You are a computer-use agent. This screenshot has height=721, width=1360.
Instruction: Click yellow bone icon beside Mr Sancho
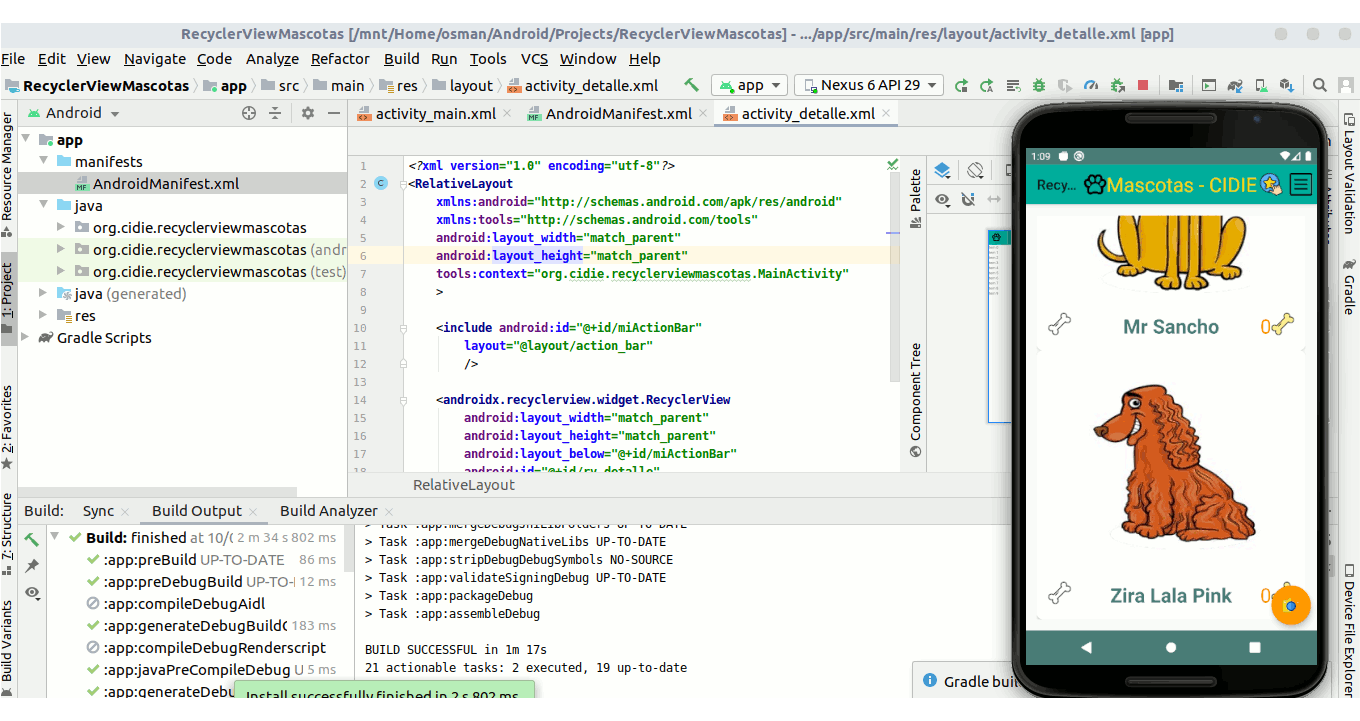pos(1283,323)
